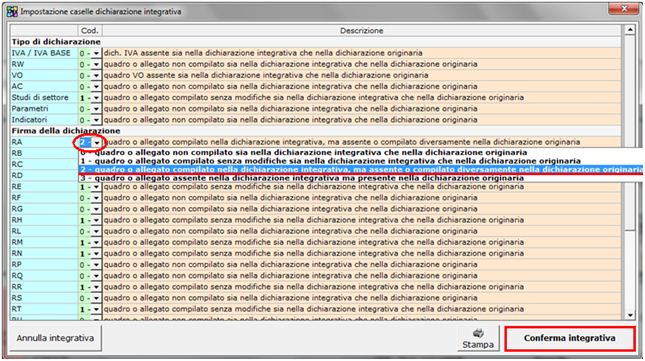
Task: Click the Stampa printer icon
Action: 478,333
